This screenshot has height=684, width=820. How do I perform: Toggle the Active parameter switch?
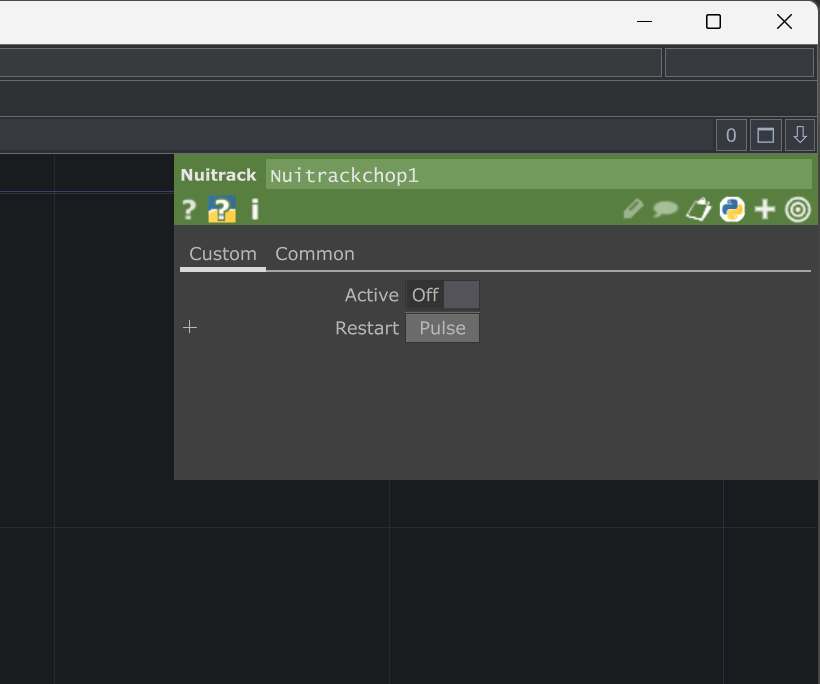(442, 295)
